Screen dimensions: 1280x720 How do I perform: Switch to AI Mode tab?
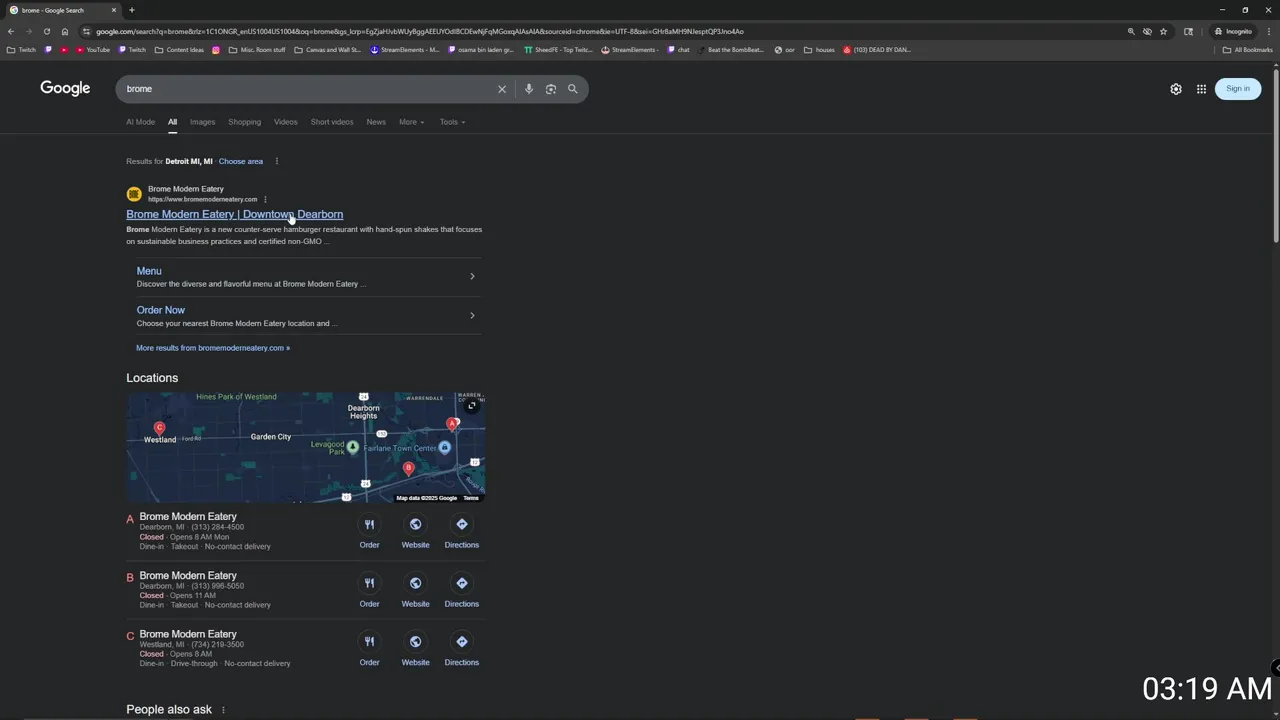(140, 122)
